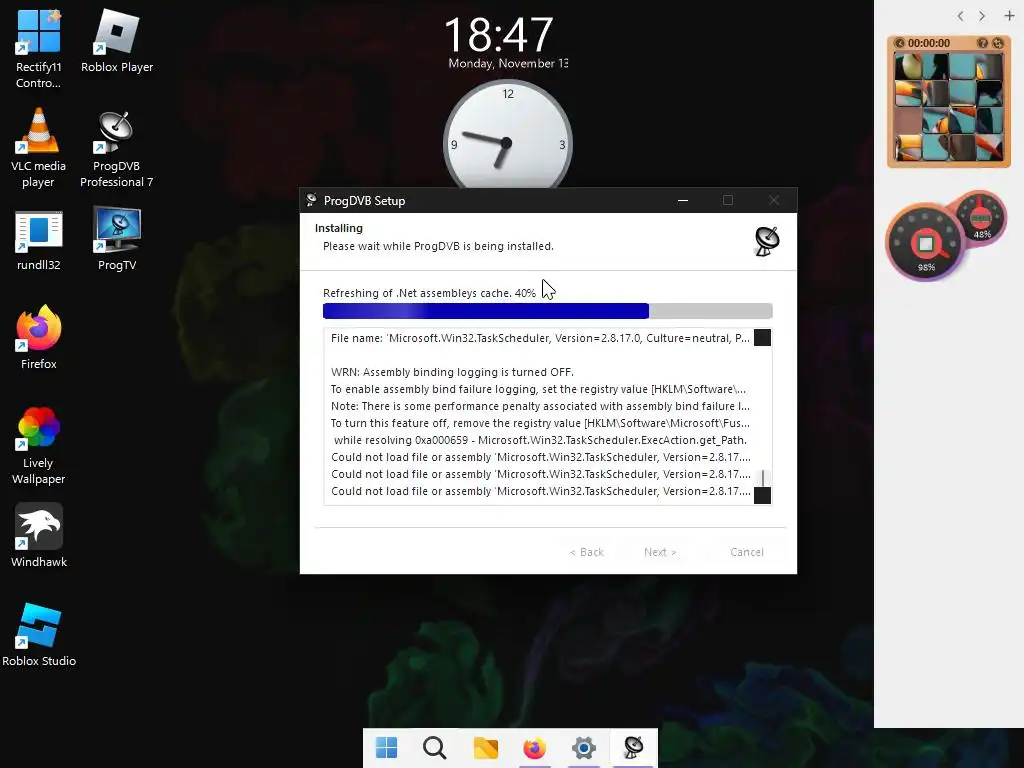Launch Firefox from the desktop
Viewport: 1024px width, 768px height.
pos(39,338)
